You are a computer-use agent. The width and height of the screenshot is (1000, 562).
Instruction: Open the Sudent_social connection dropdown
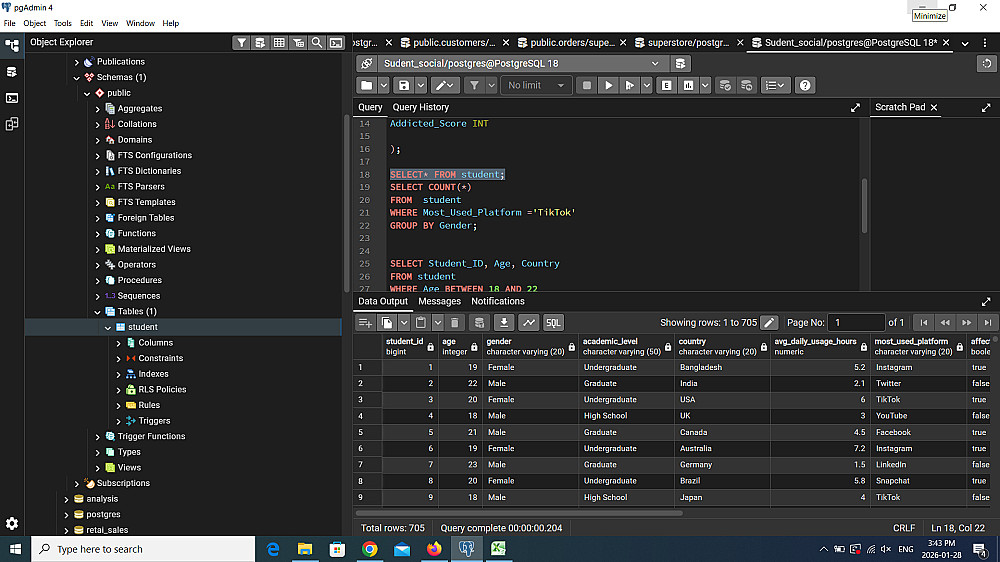[x=520, y=63]
